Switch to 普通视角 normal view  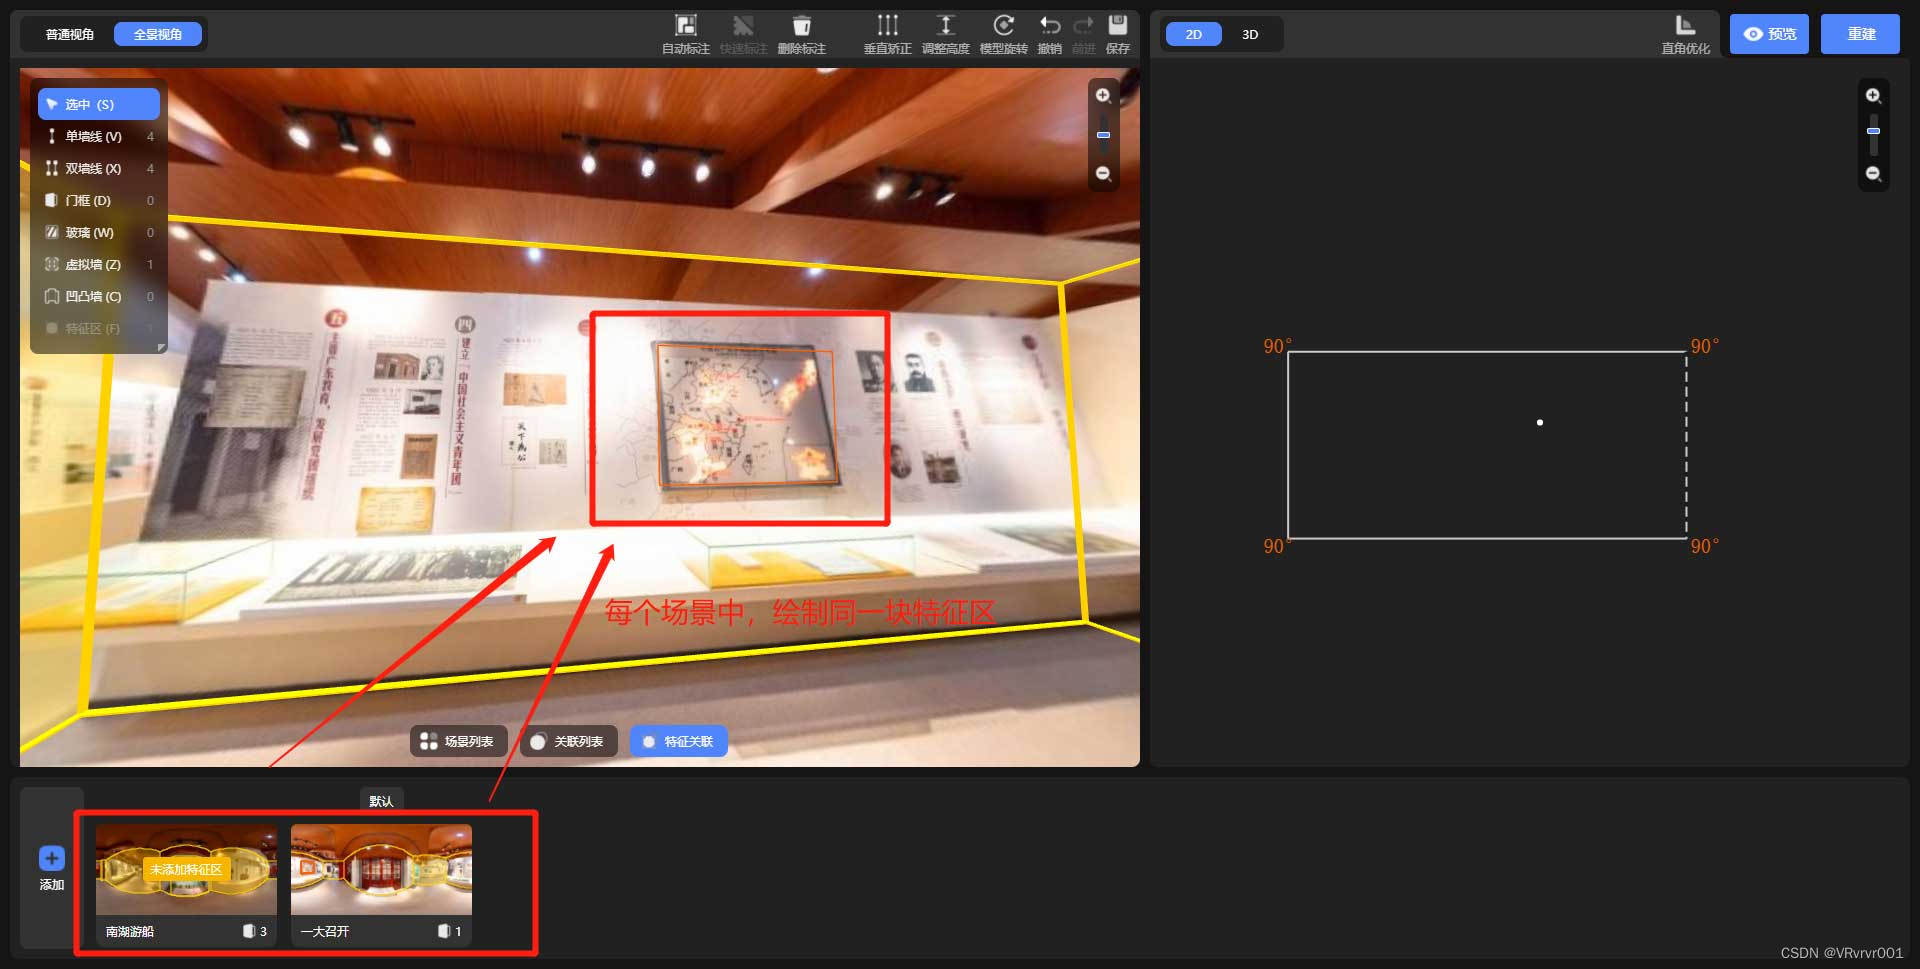coord(70,34)
